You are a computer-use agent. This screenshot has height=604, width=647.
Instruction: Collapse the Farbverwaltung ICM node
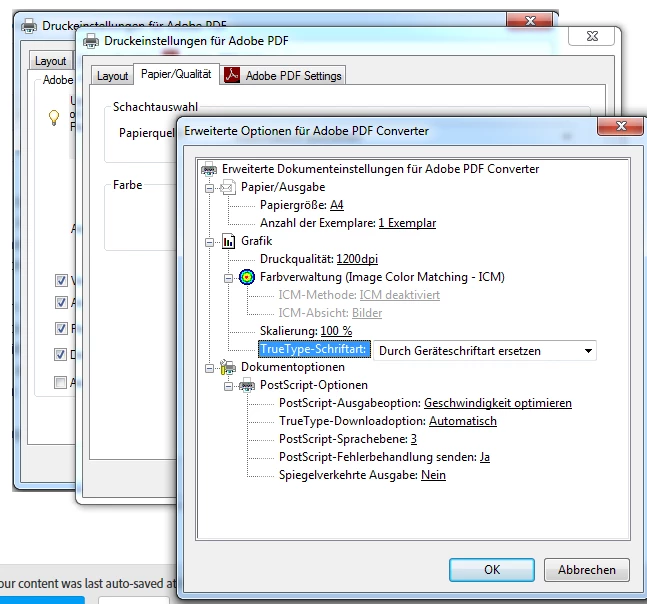point(228,278)
